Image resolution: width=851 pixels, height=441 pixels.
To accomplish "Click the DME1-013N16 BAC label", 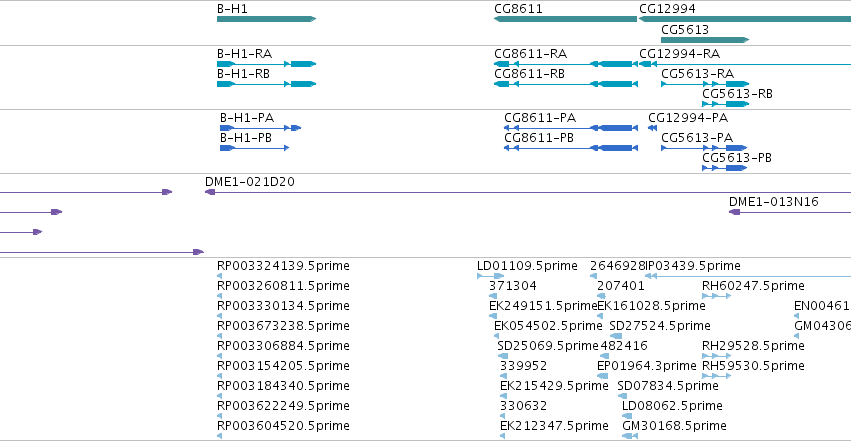I will [773, 202].
